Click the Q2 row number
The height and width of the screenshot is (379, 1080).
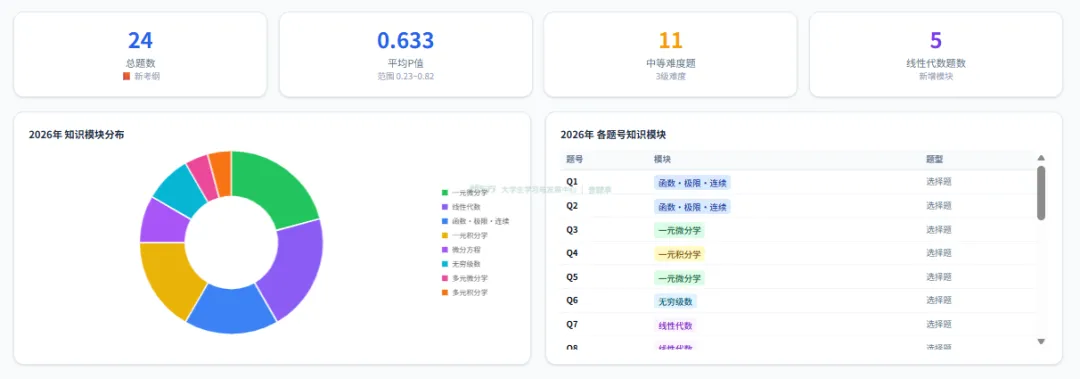pyautogui.click(x=572, y=205)
